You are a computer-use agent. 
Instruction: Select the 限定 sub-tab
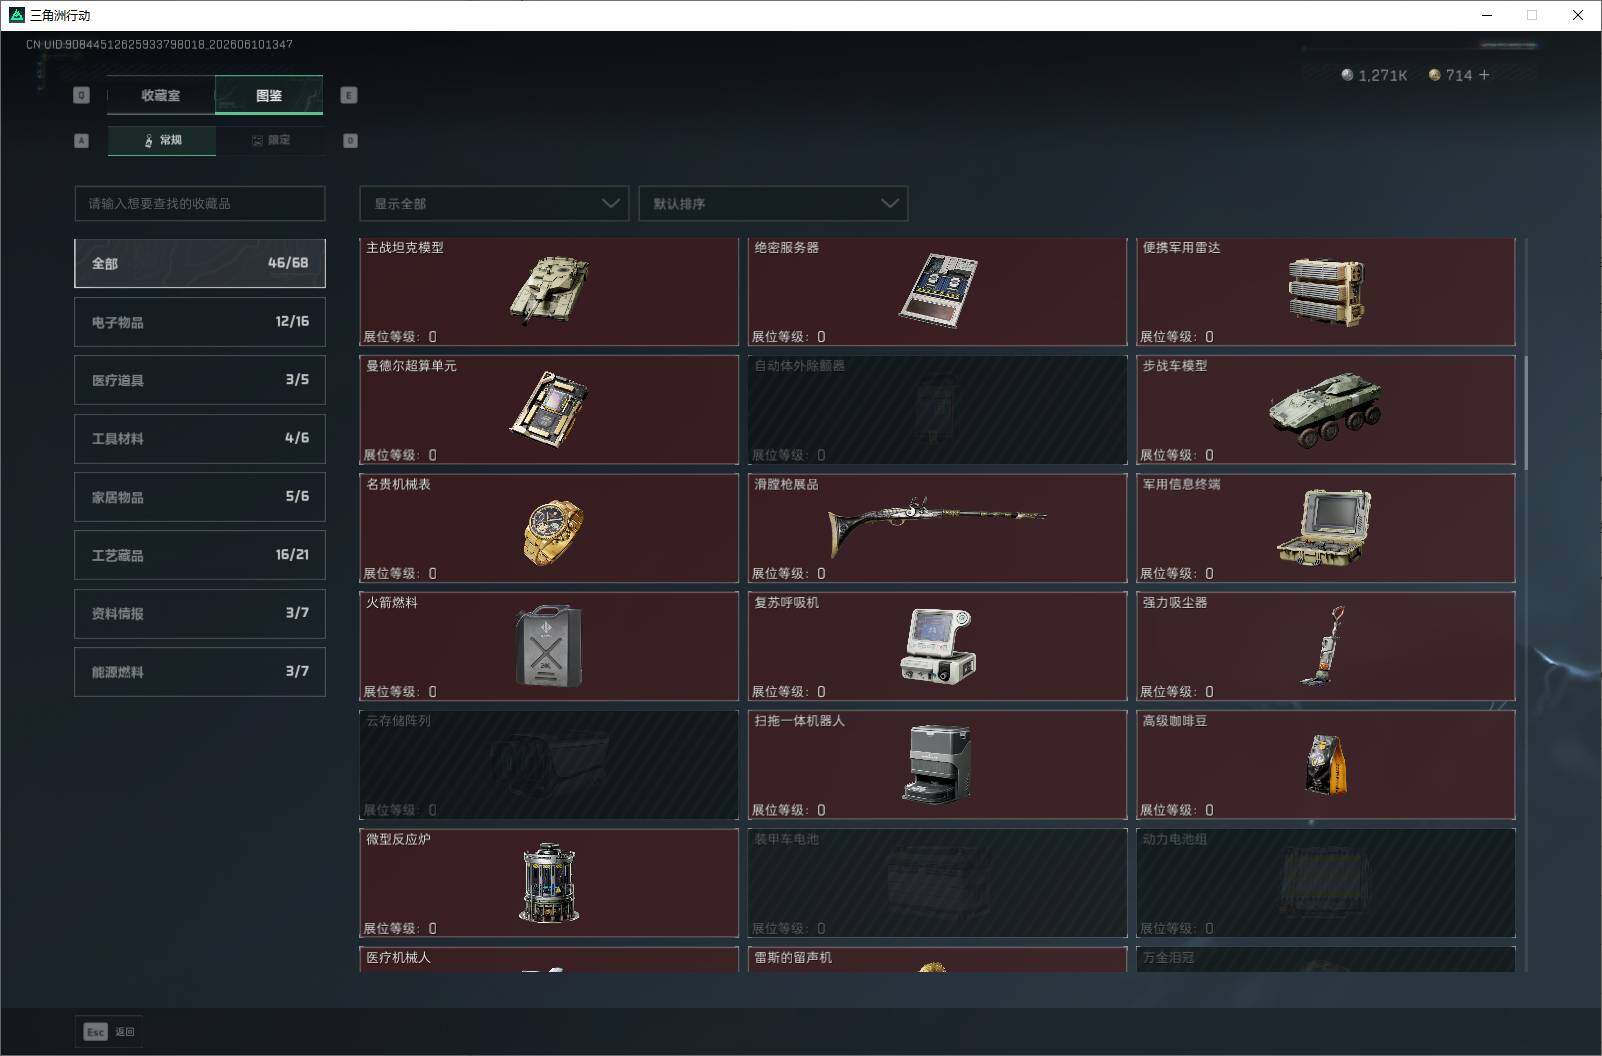[x=270, y=140]
